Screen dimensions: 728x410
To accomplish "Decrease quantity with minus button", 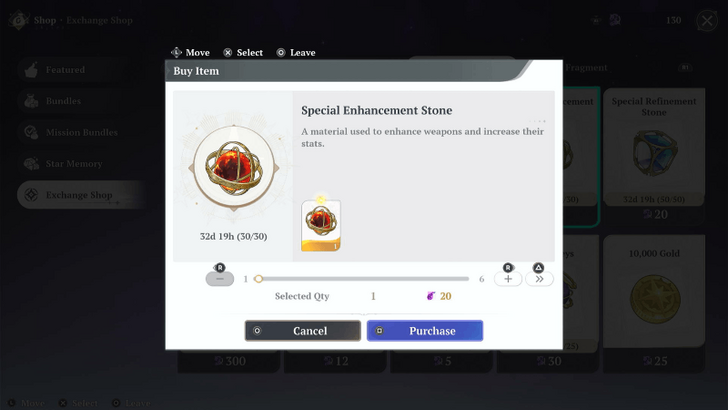I will [x=220, y=279].
